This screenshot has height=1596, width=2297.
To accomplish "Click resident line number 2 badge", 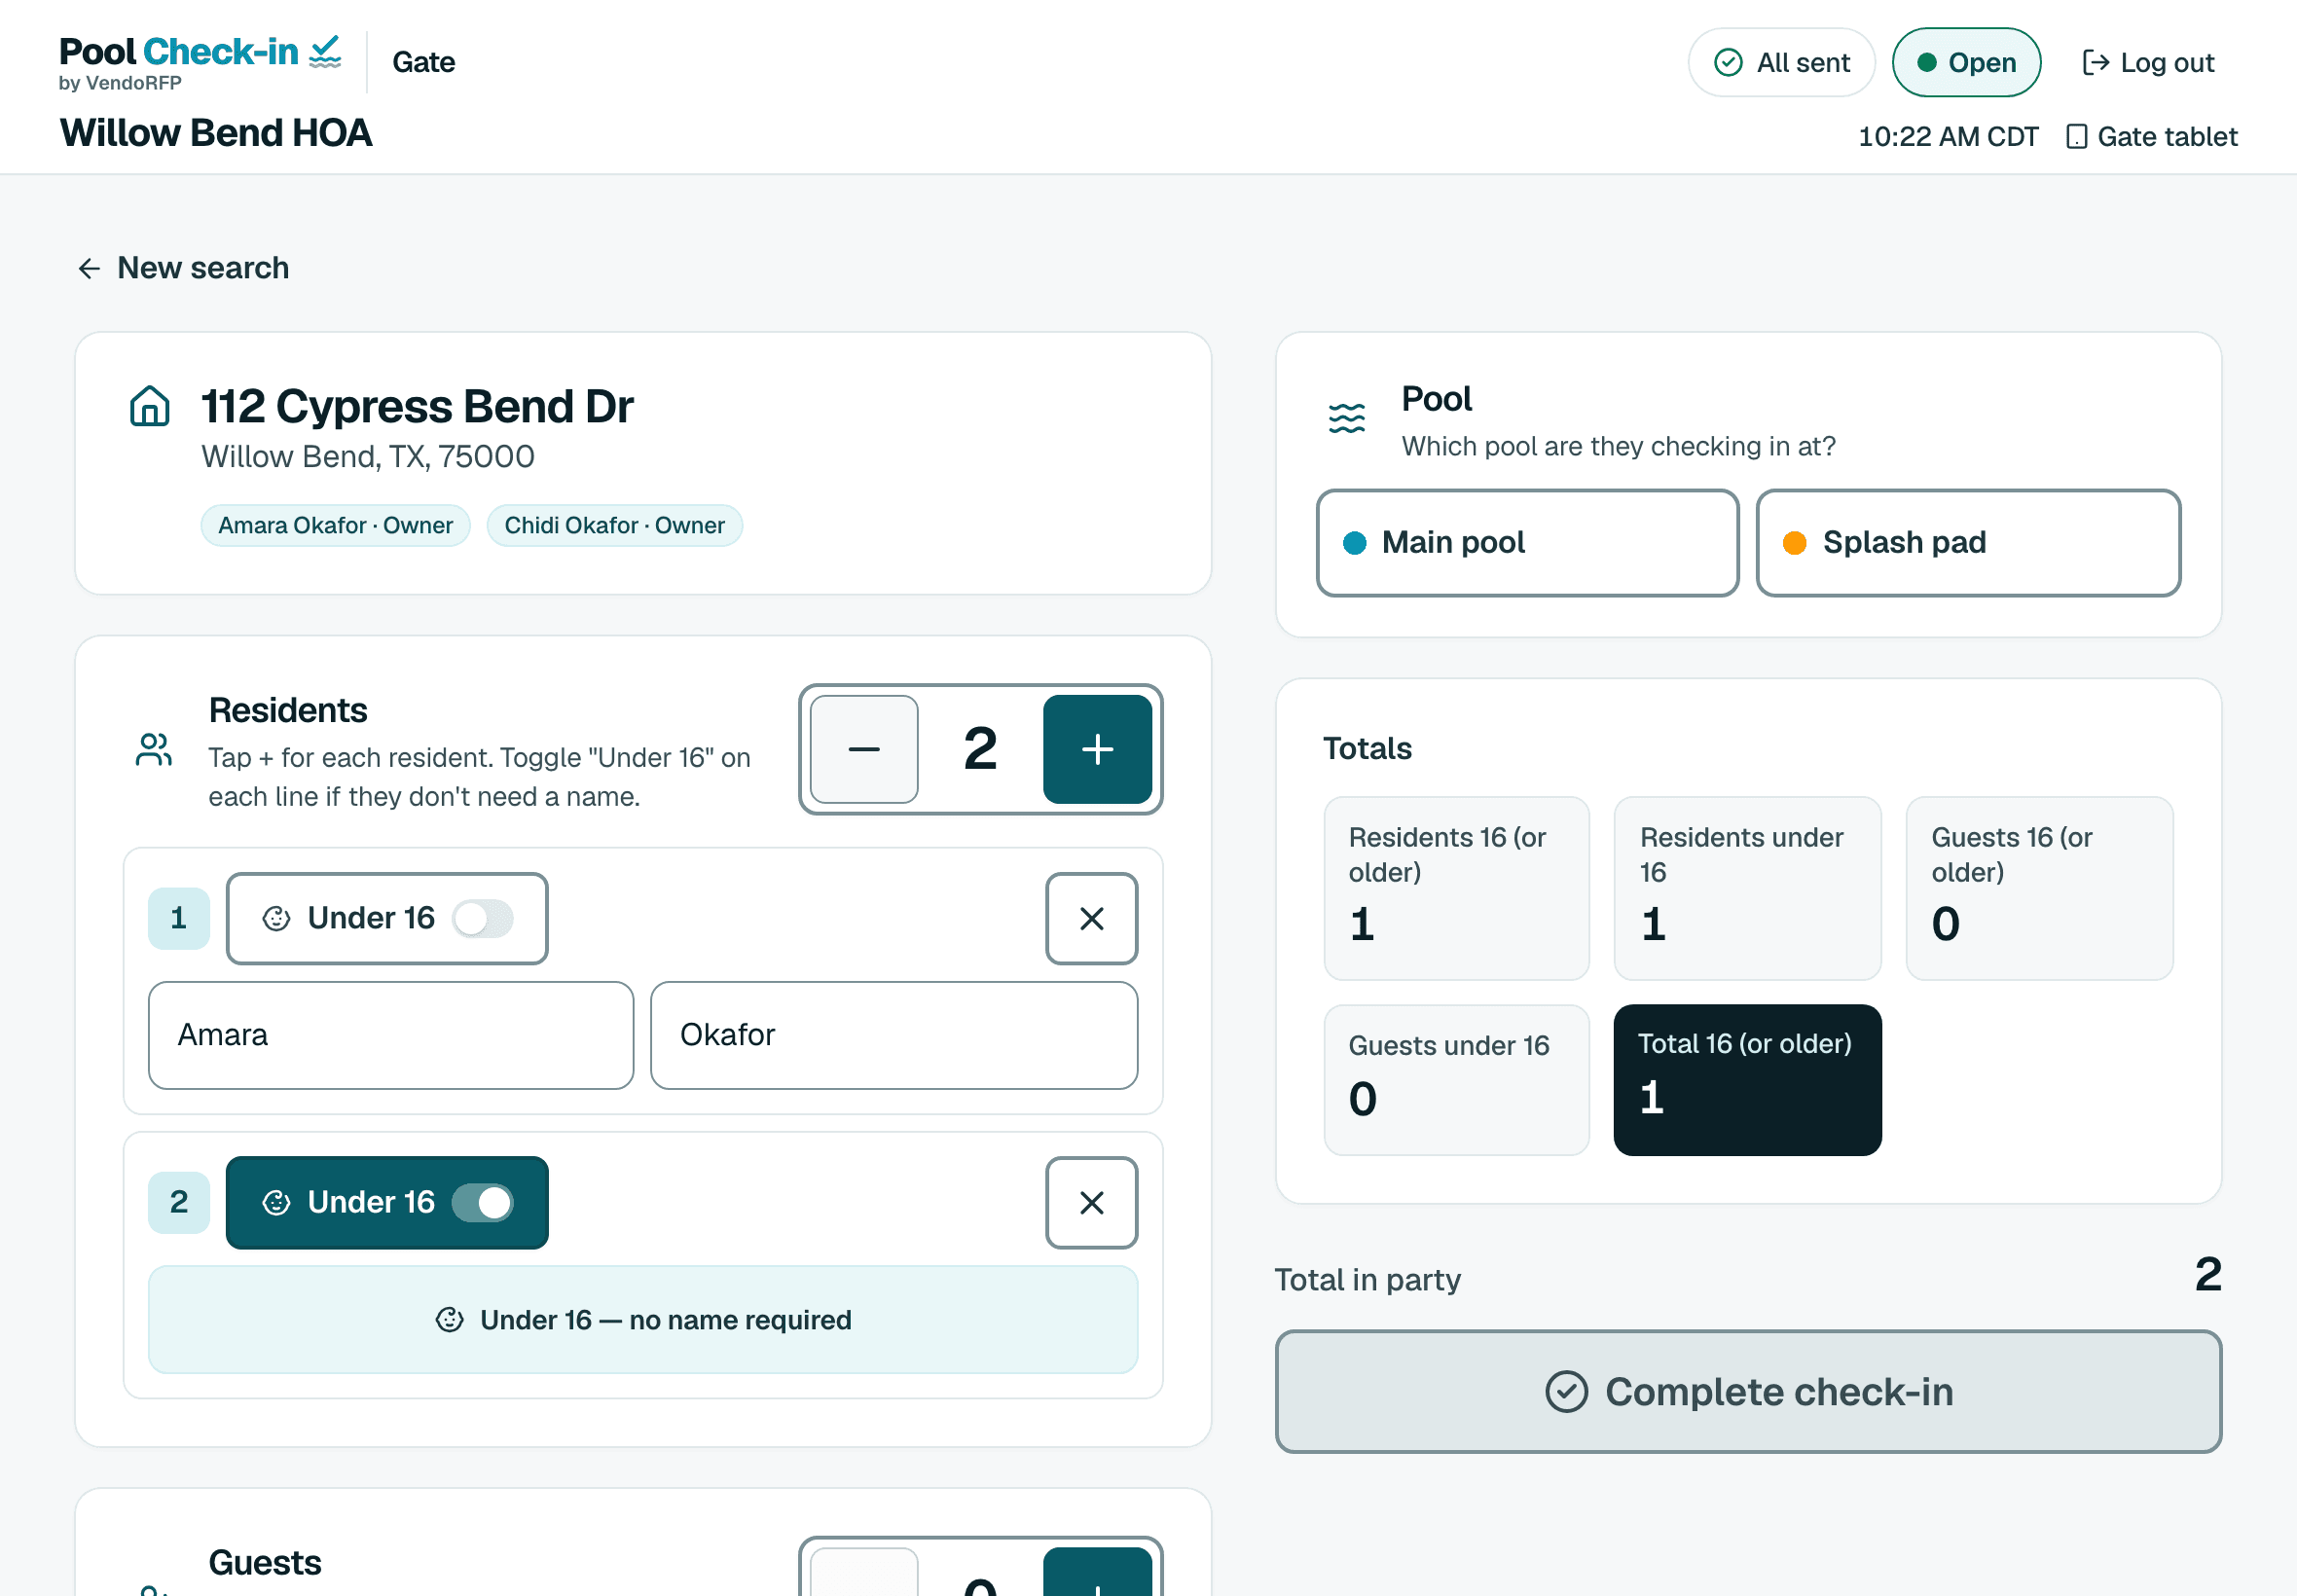I will (179, 1202).
